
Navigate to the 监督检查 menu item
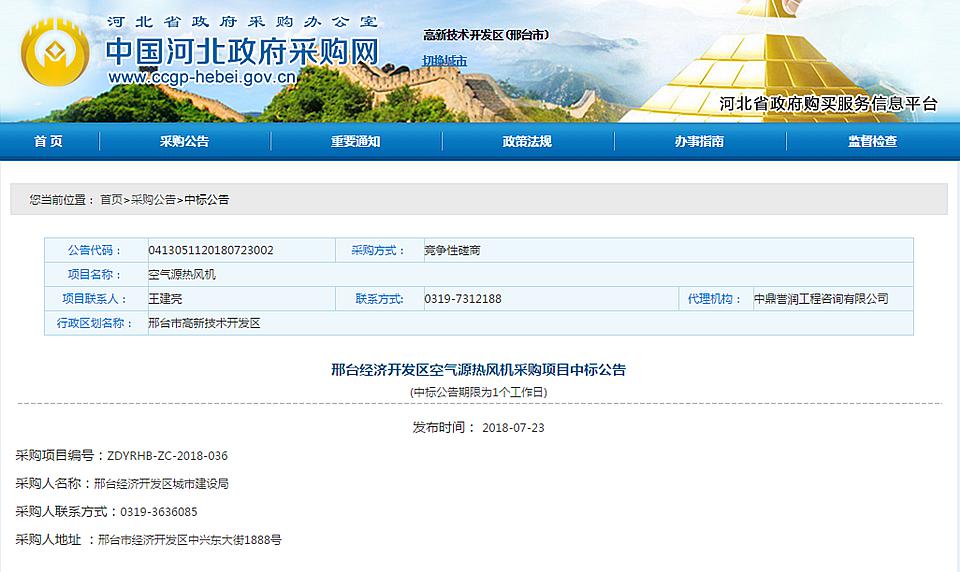click(872, 142)
